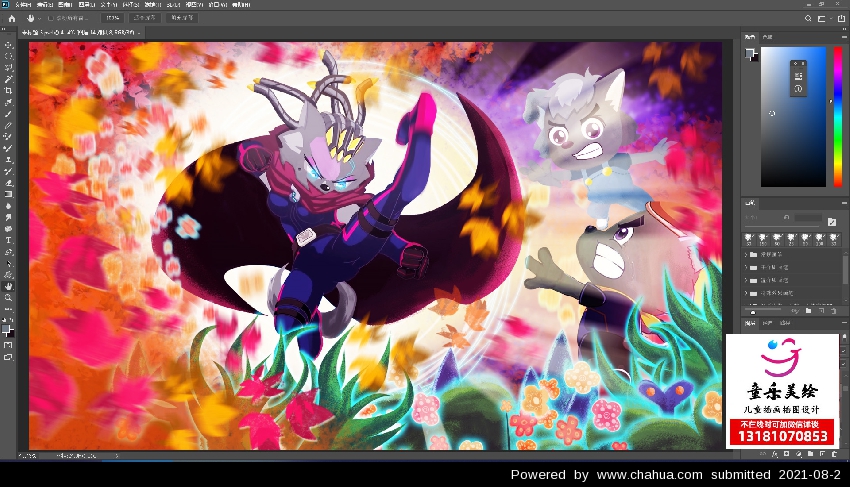Delete brush trash icon in Brushes panel
The image size is (850, 487).
pos(834,311)
